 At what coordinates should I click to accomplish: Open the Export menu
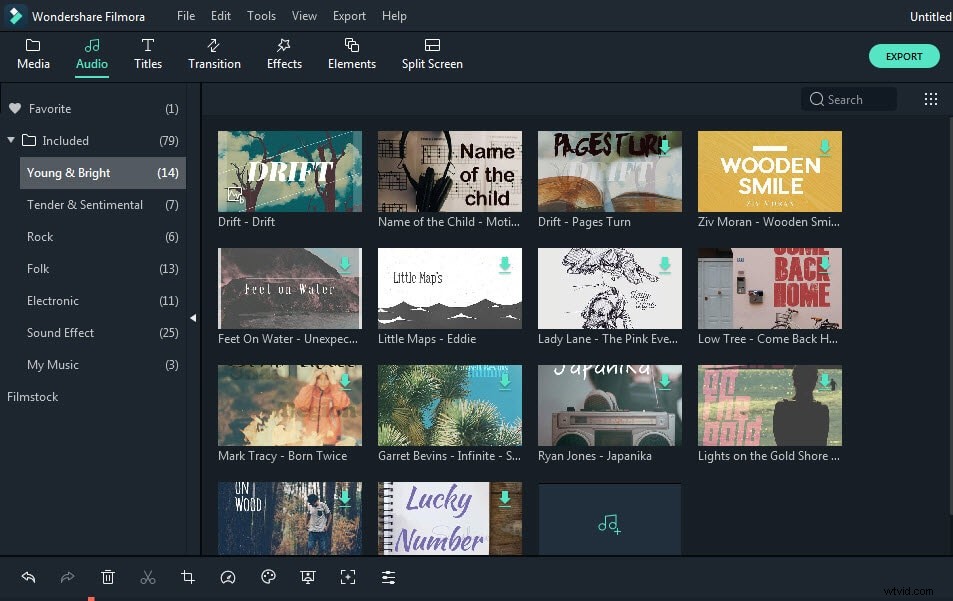coord(349,16)
